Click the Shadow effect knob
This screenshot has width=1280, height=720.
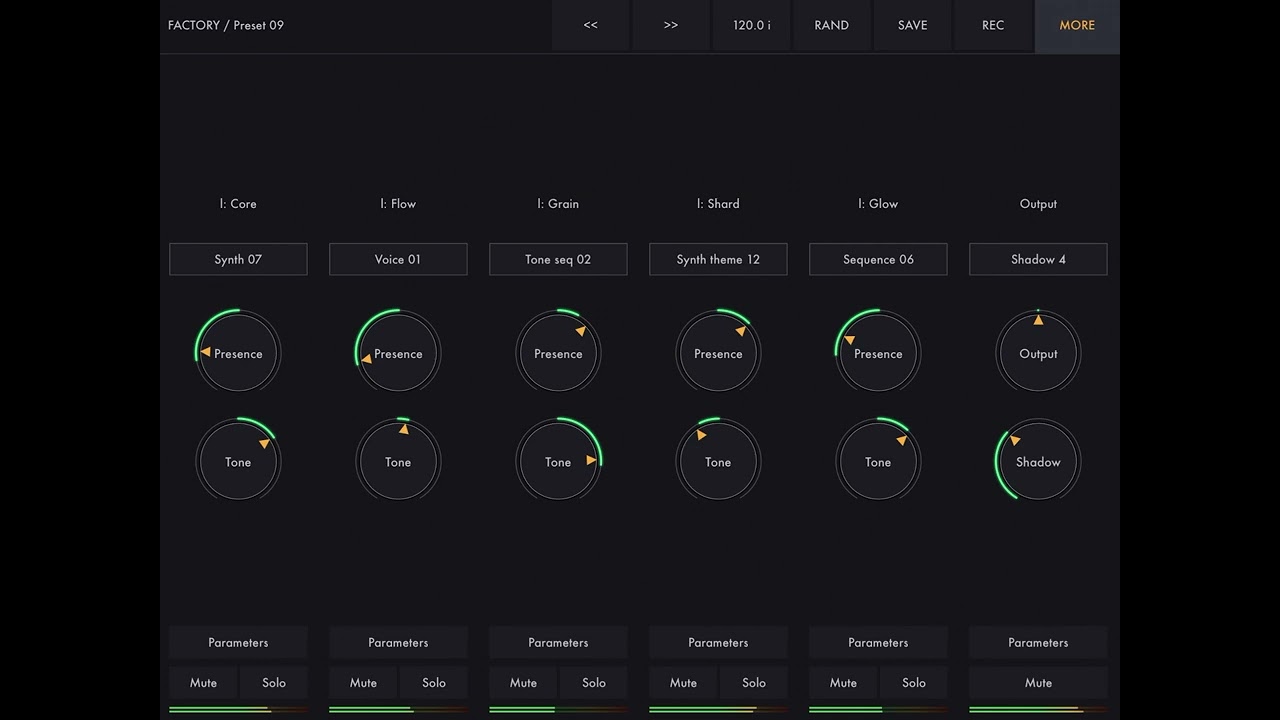(1038, 461)
